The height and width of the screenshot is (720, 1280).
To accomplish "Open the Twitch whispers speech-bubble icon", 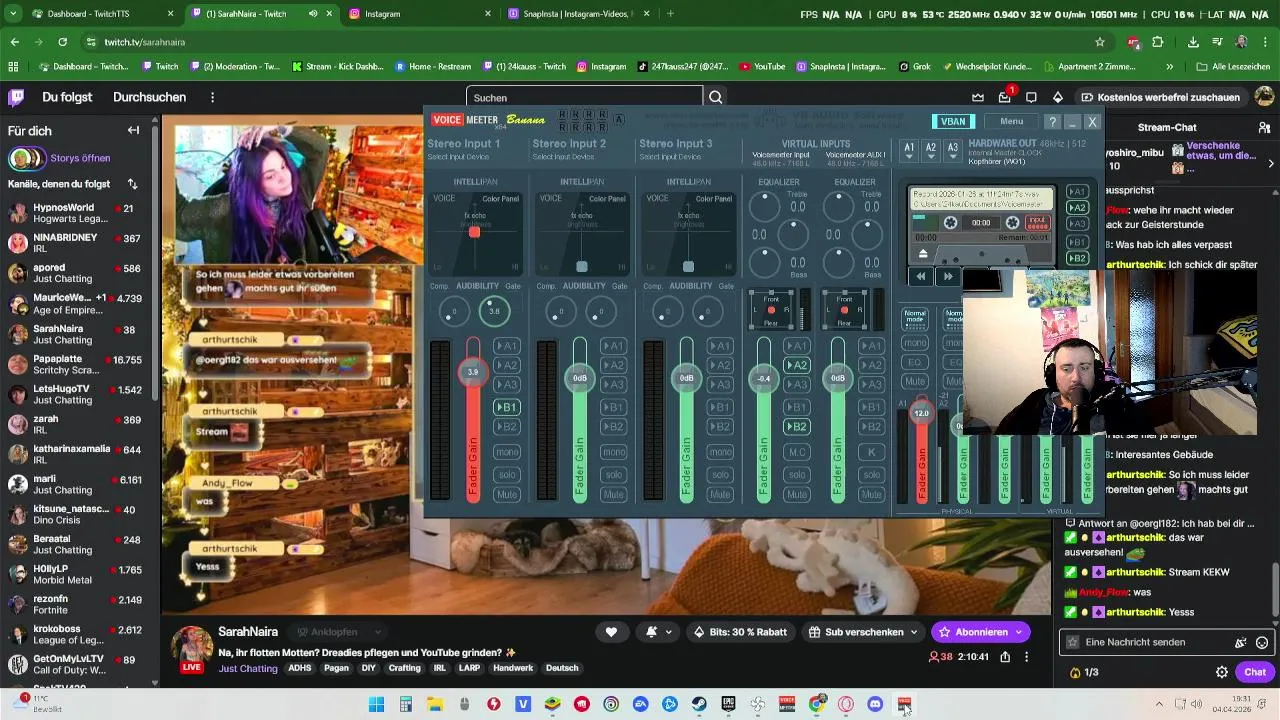I will click(1031, 97).
